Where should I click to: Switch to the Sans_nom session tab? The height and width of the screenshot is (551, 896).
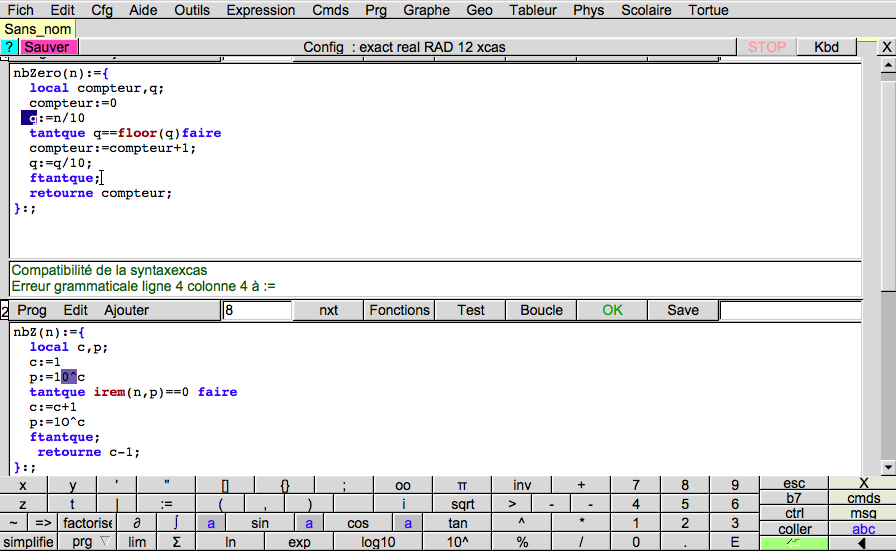pos(38,29)
